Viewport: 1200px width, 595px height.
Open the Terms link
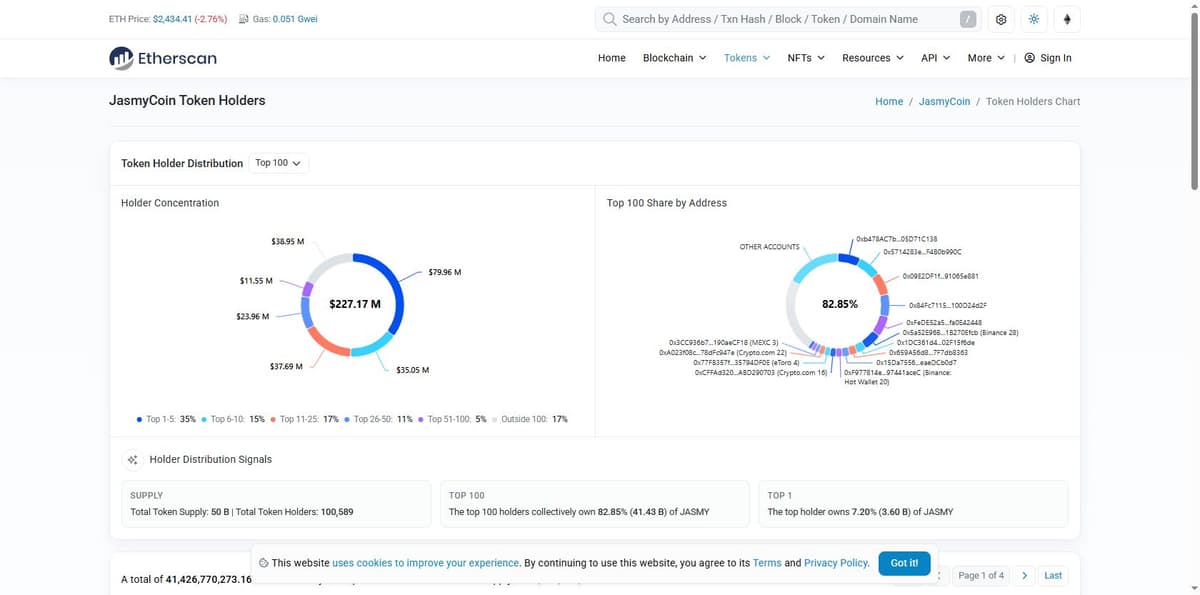tap(767, 563)
